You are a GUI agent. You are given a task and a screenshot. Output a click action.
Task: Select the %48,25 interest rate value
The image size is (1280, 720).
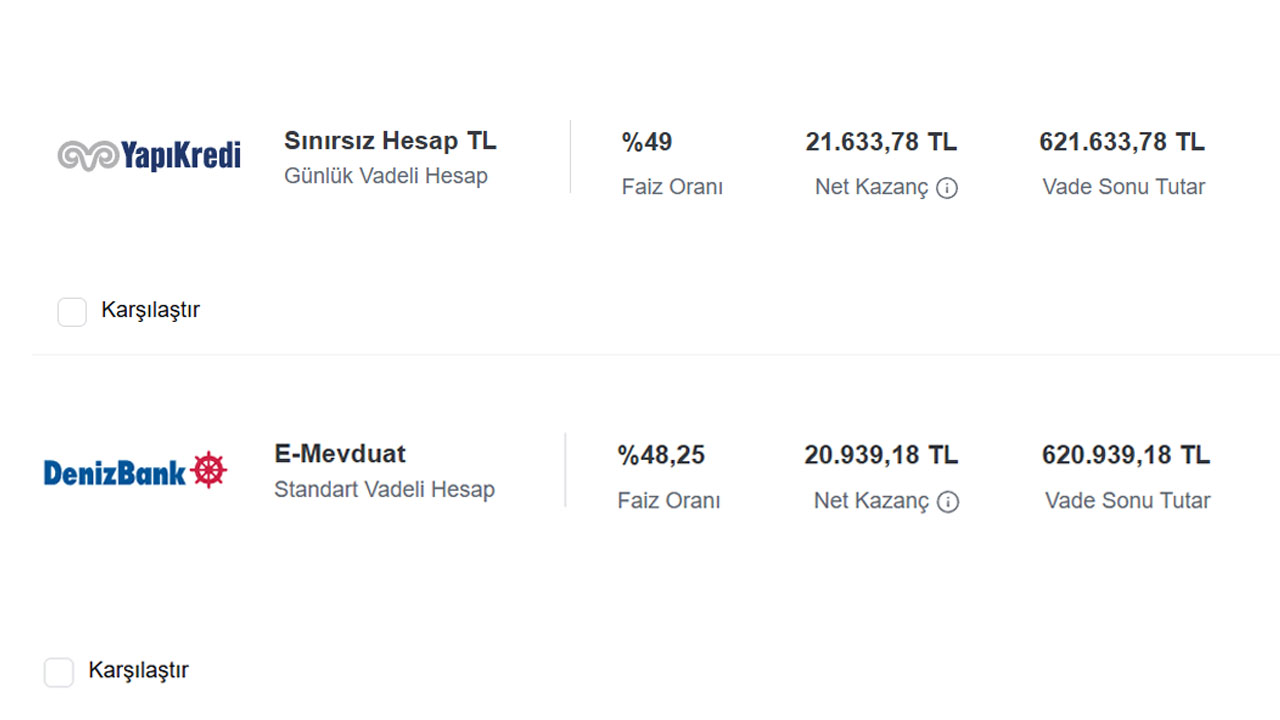point(661,455)
